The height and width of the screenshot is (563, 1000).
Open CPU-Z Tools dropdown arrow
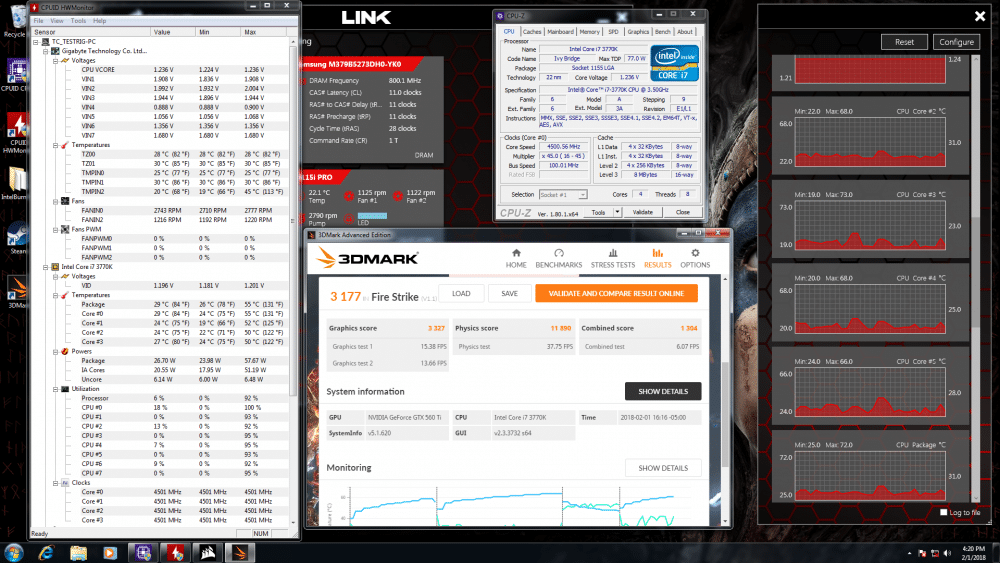click(x=617, y=212)
